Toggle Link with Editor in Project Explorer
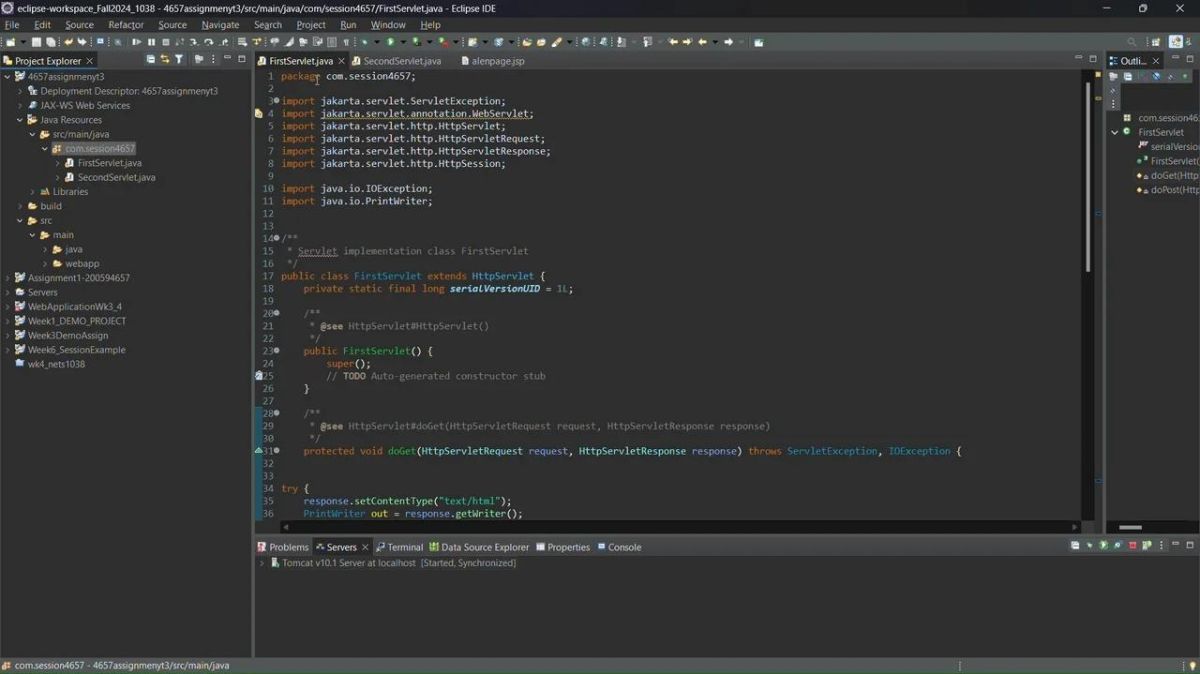The image size is (1200, 674). [165, 60]
